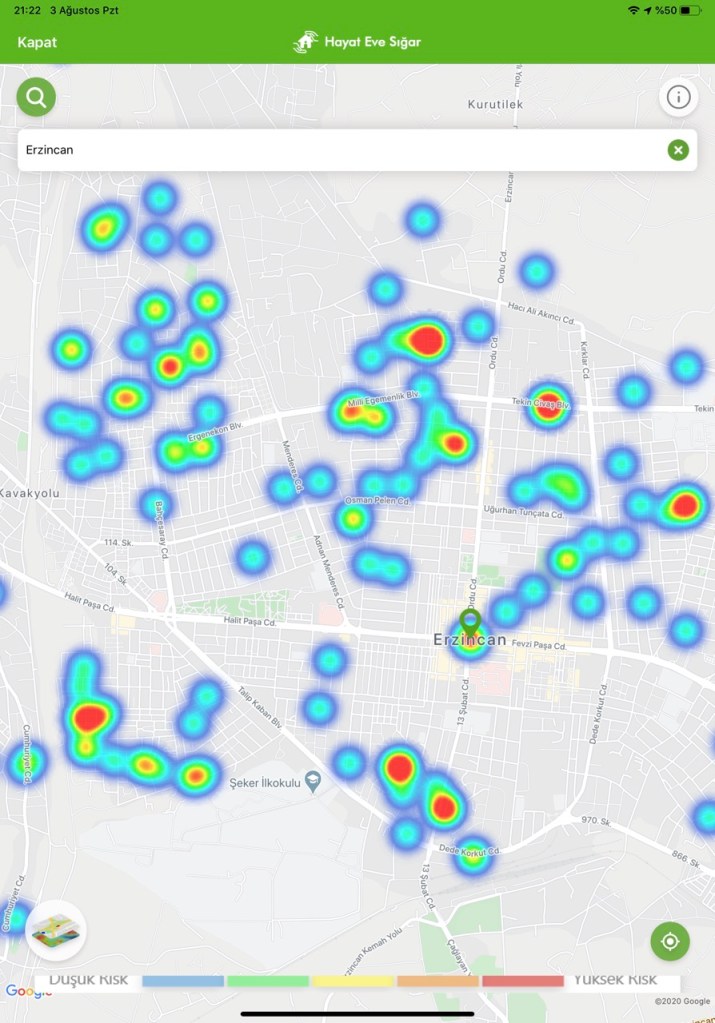Open the Google logo link
Image resolution: width=715 pixels, height=1023 pixels.
point(28,991)
